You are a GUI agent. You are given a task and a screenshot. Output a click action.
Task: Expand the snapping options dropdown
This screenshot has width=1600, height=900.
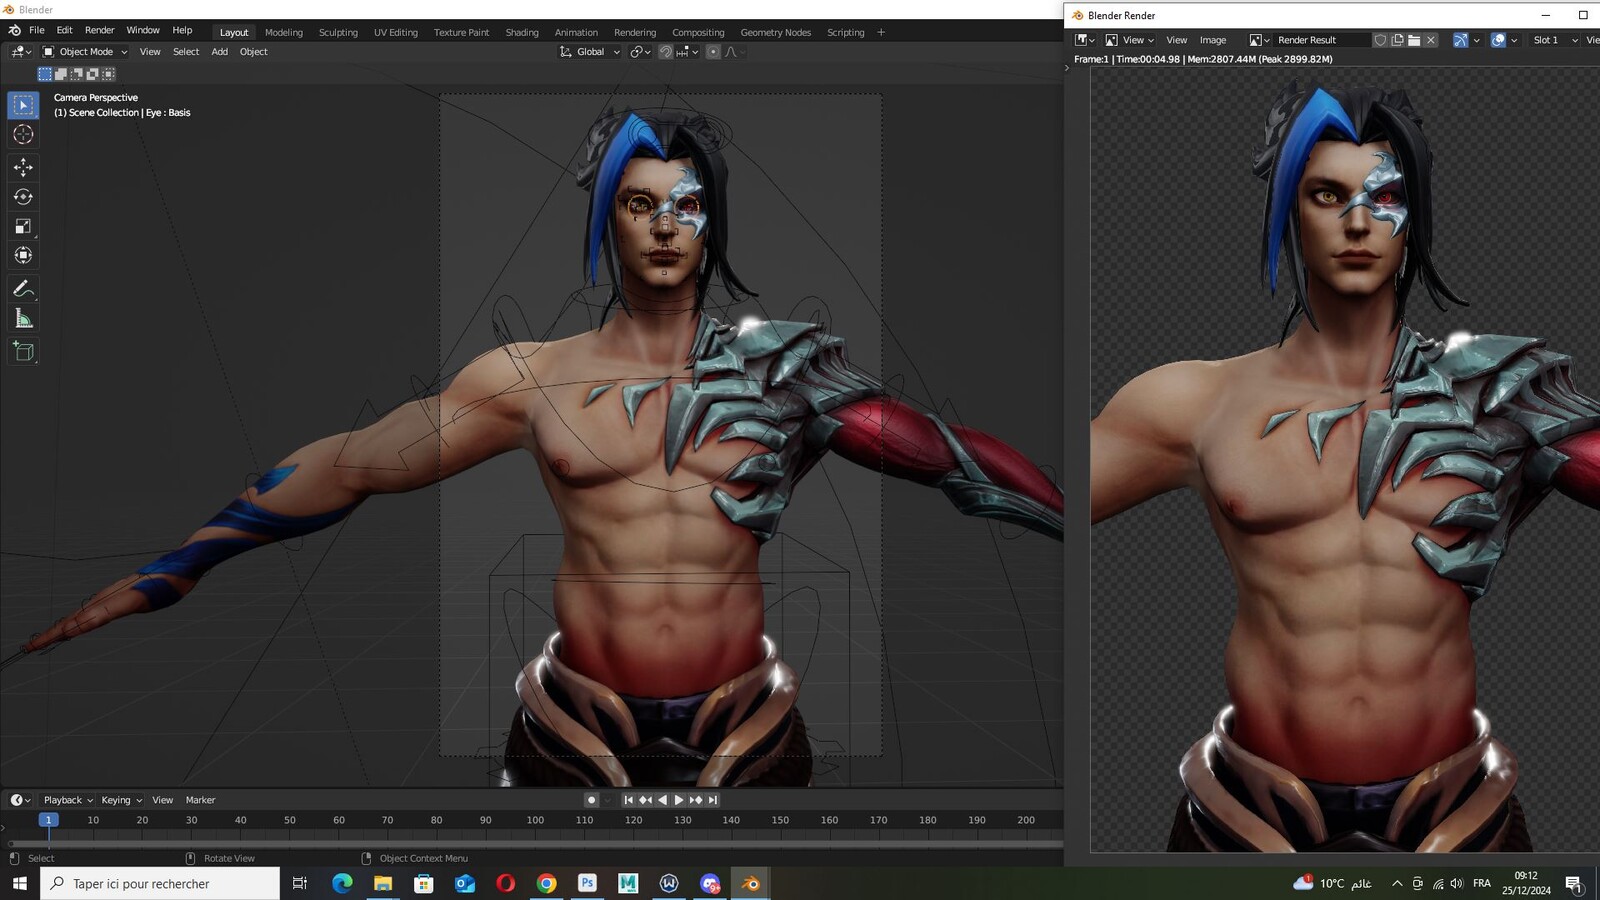coord(688,52)
